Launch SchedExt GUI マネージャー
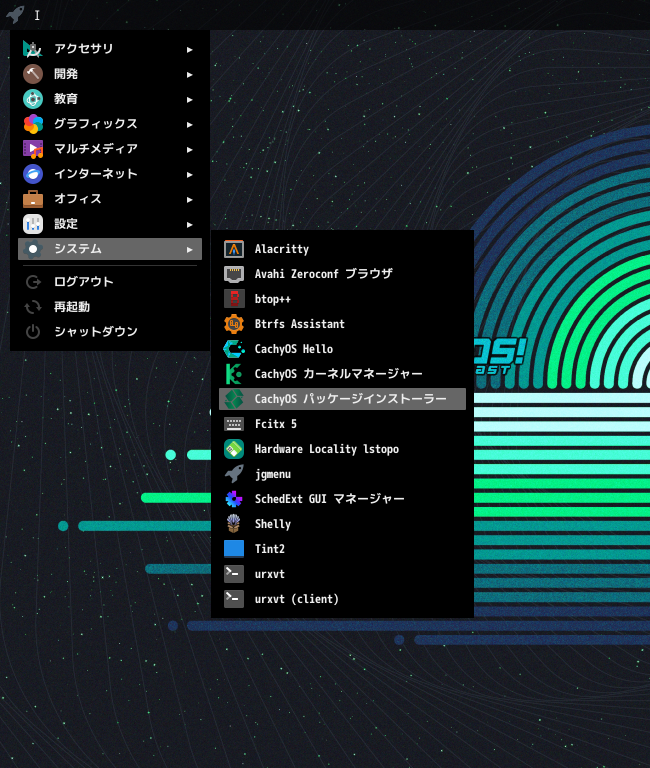This screenshot has height=768, width=650. click(342, 499)
